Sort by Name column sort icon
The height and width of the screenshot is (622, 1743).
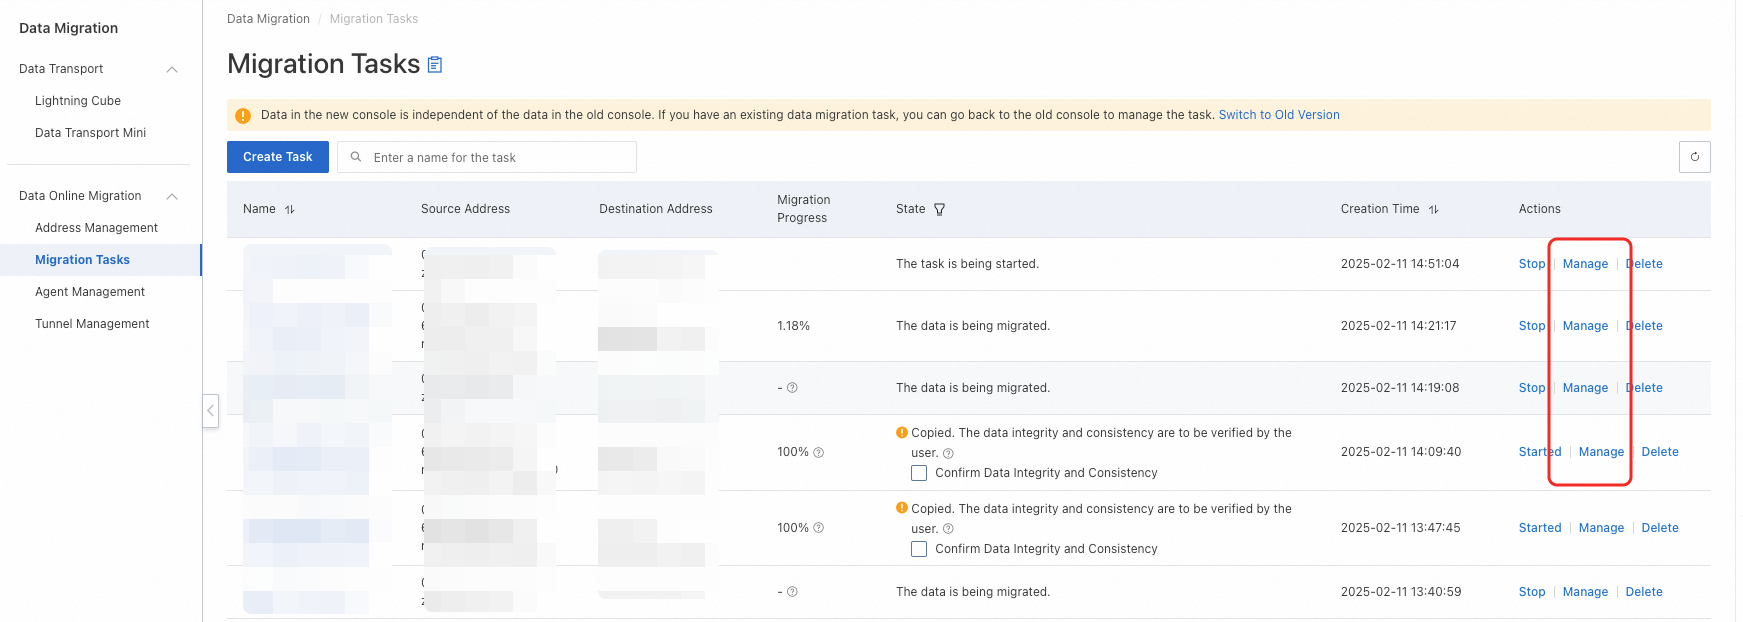click(290, 210)
